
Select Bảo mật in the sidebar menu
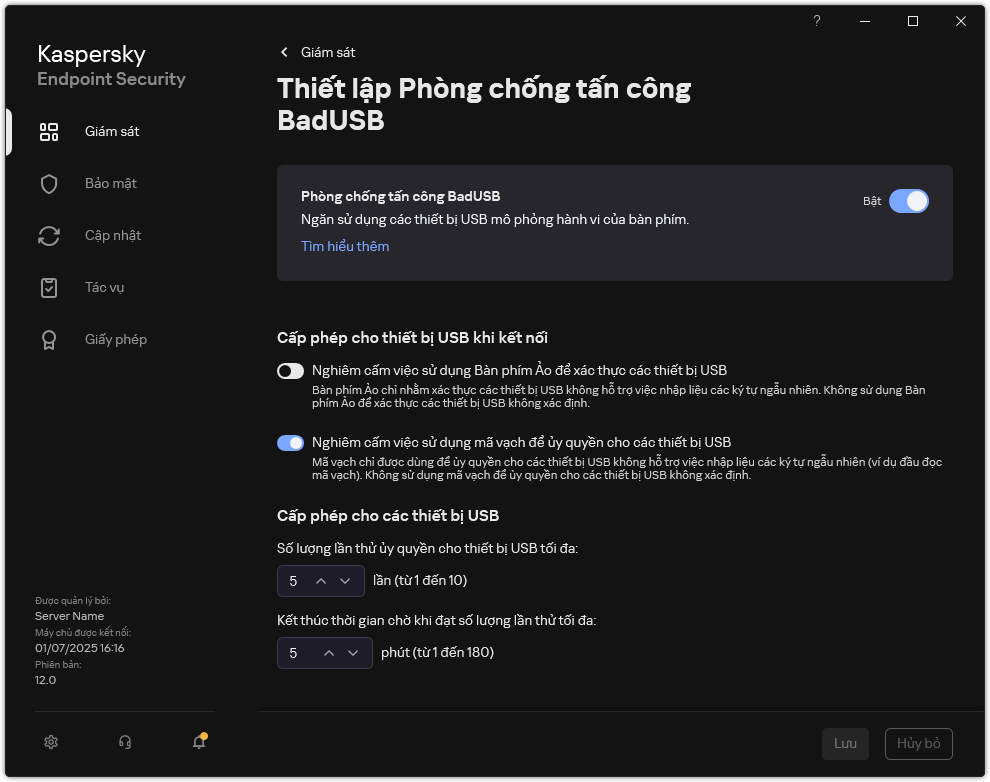point(111,184)
